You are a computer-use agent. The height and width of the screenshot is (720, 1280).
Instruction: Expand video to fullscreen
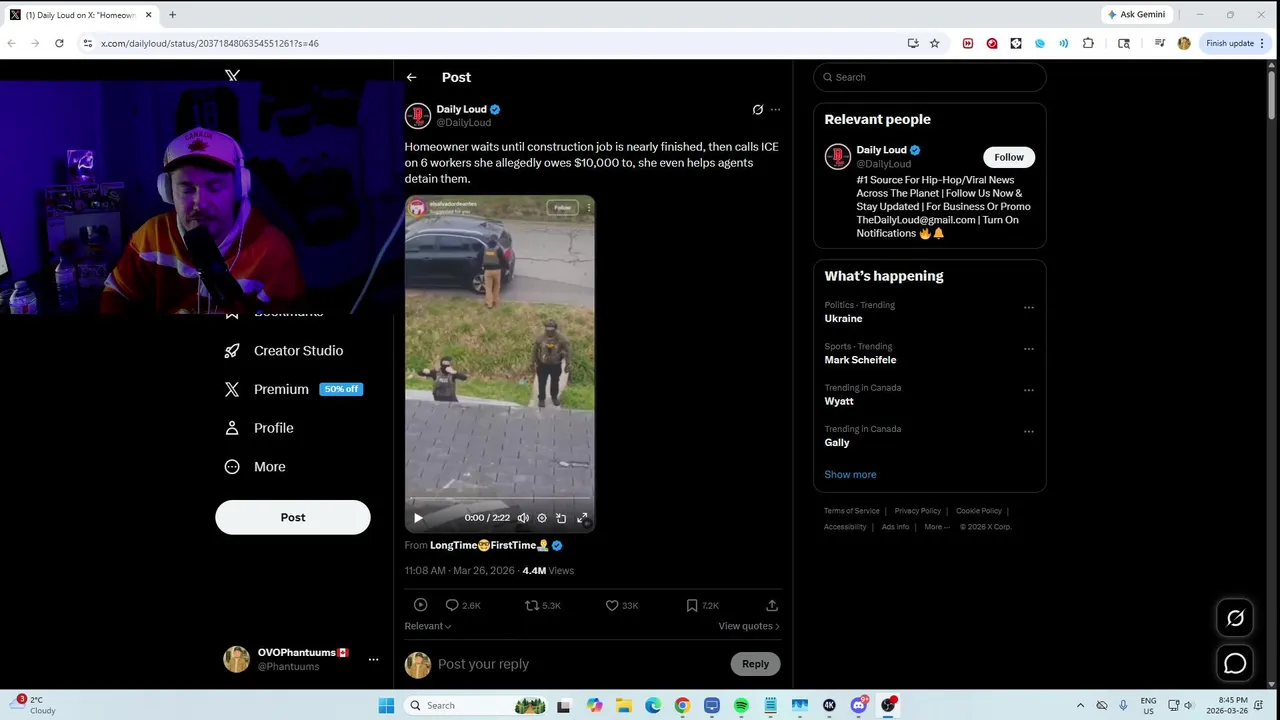pos(582,518)
